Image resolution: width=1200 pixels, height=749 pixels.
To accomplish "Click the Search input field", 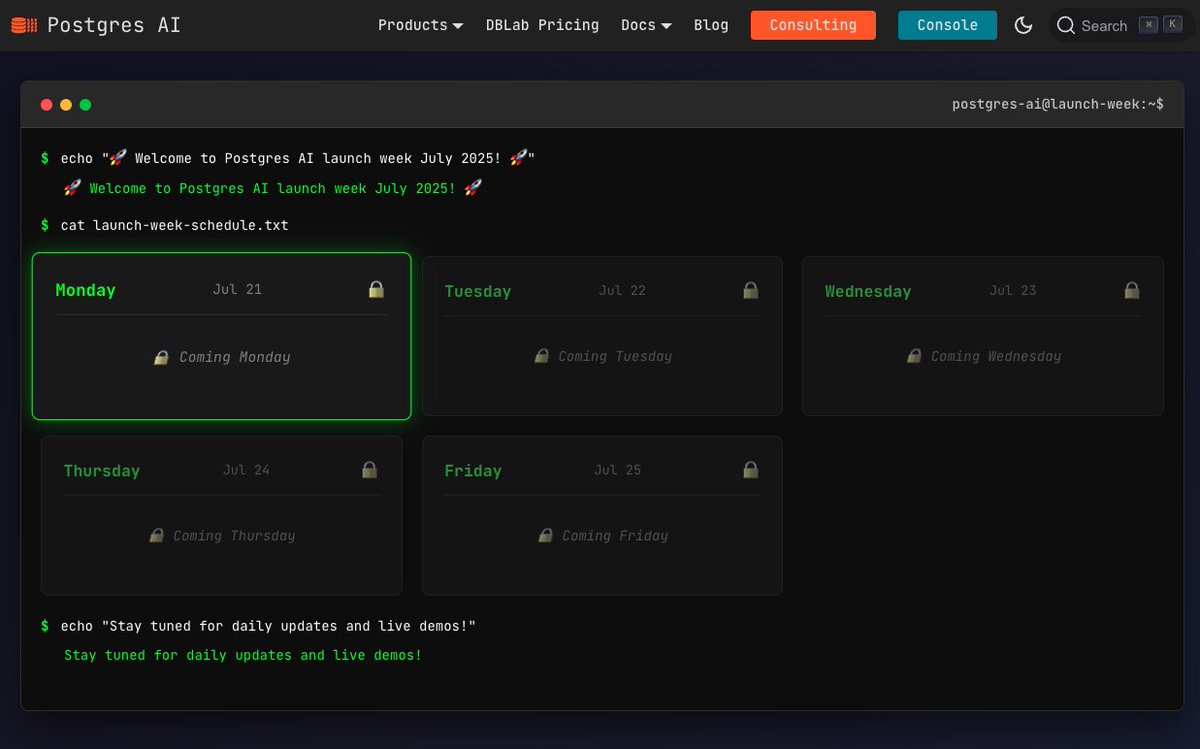I will point(1121,25).
